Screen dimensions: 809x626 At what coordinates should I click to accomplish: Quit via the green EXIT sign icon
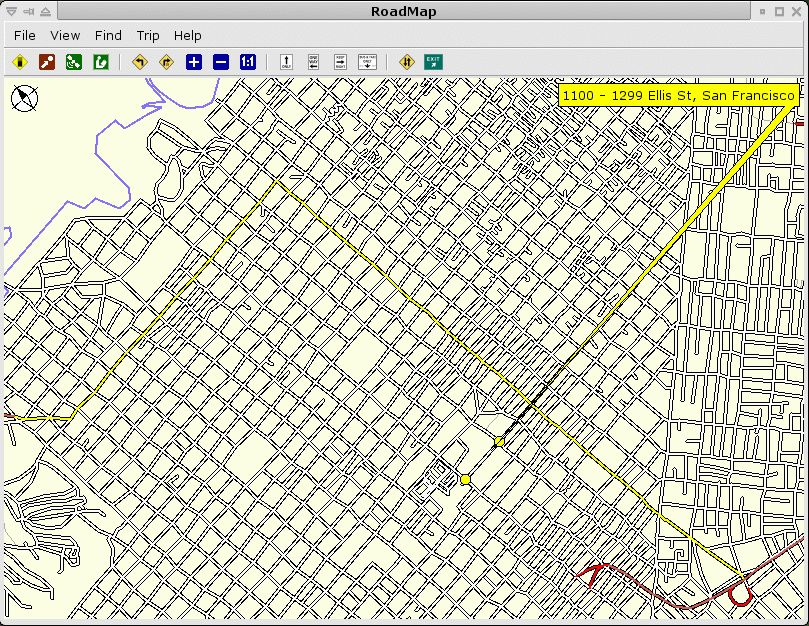click(433, 62)
